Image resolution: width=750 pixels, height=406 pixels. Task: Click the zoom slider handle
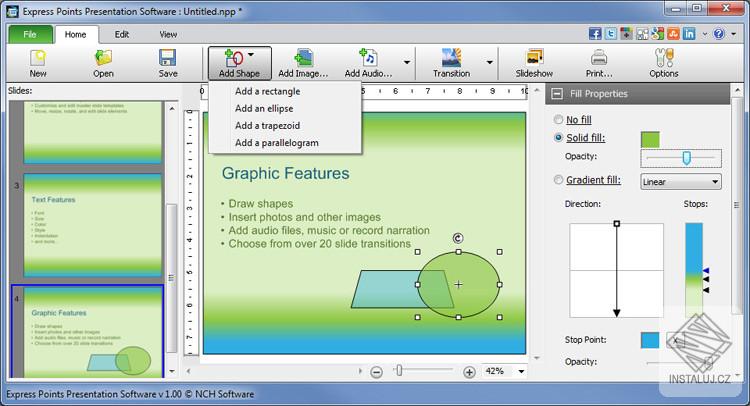[399, 370]
